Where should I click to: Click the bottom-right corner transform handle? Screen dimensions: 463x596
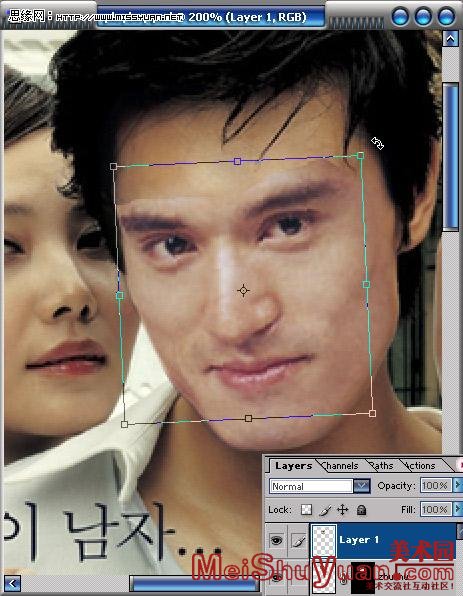click(373, 414)
